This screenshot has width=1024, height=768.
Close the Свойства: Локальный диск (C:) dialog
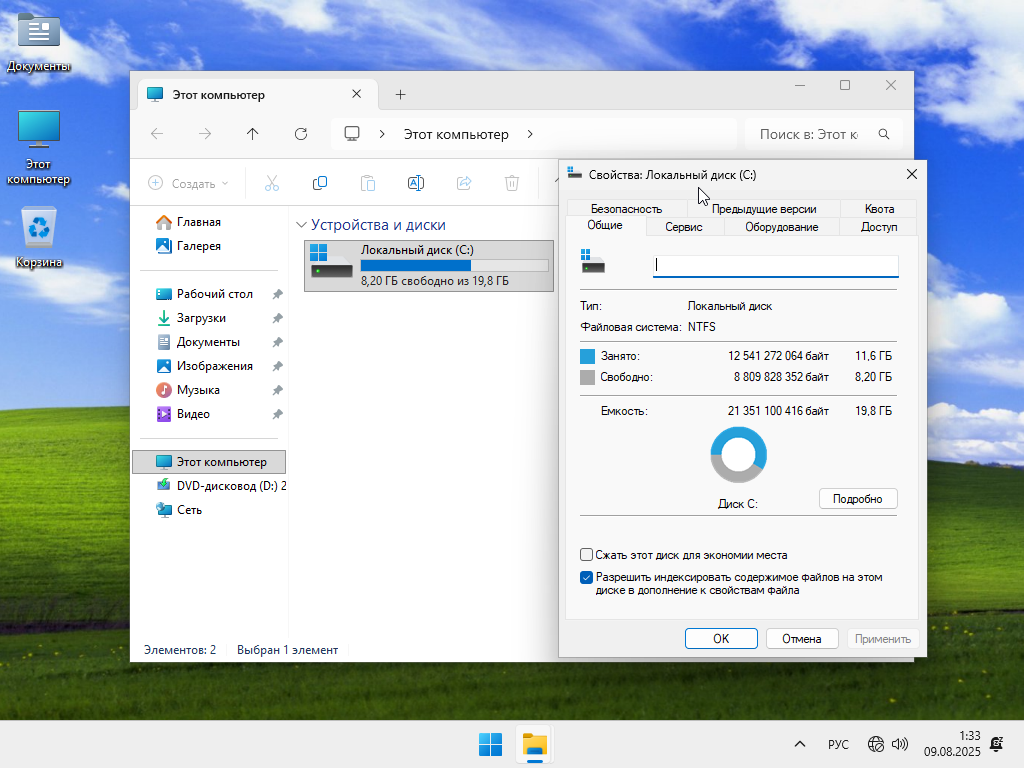point(912,174)
